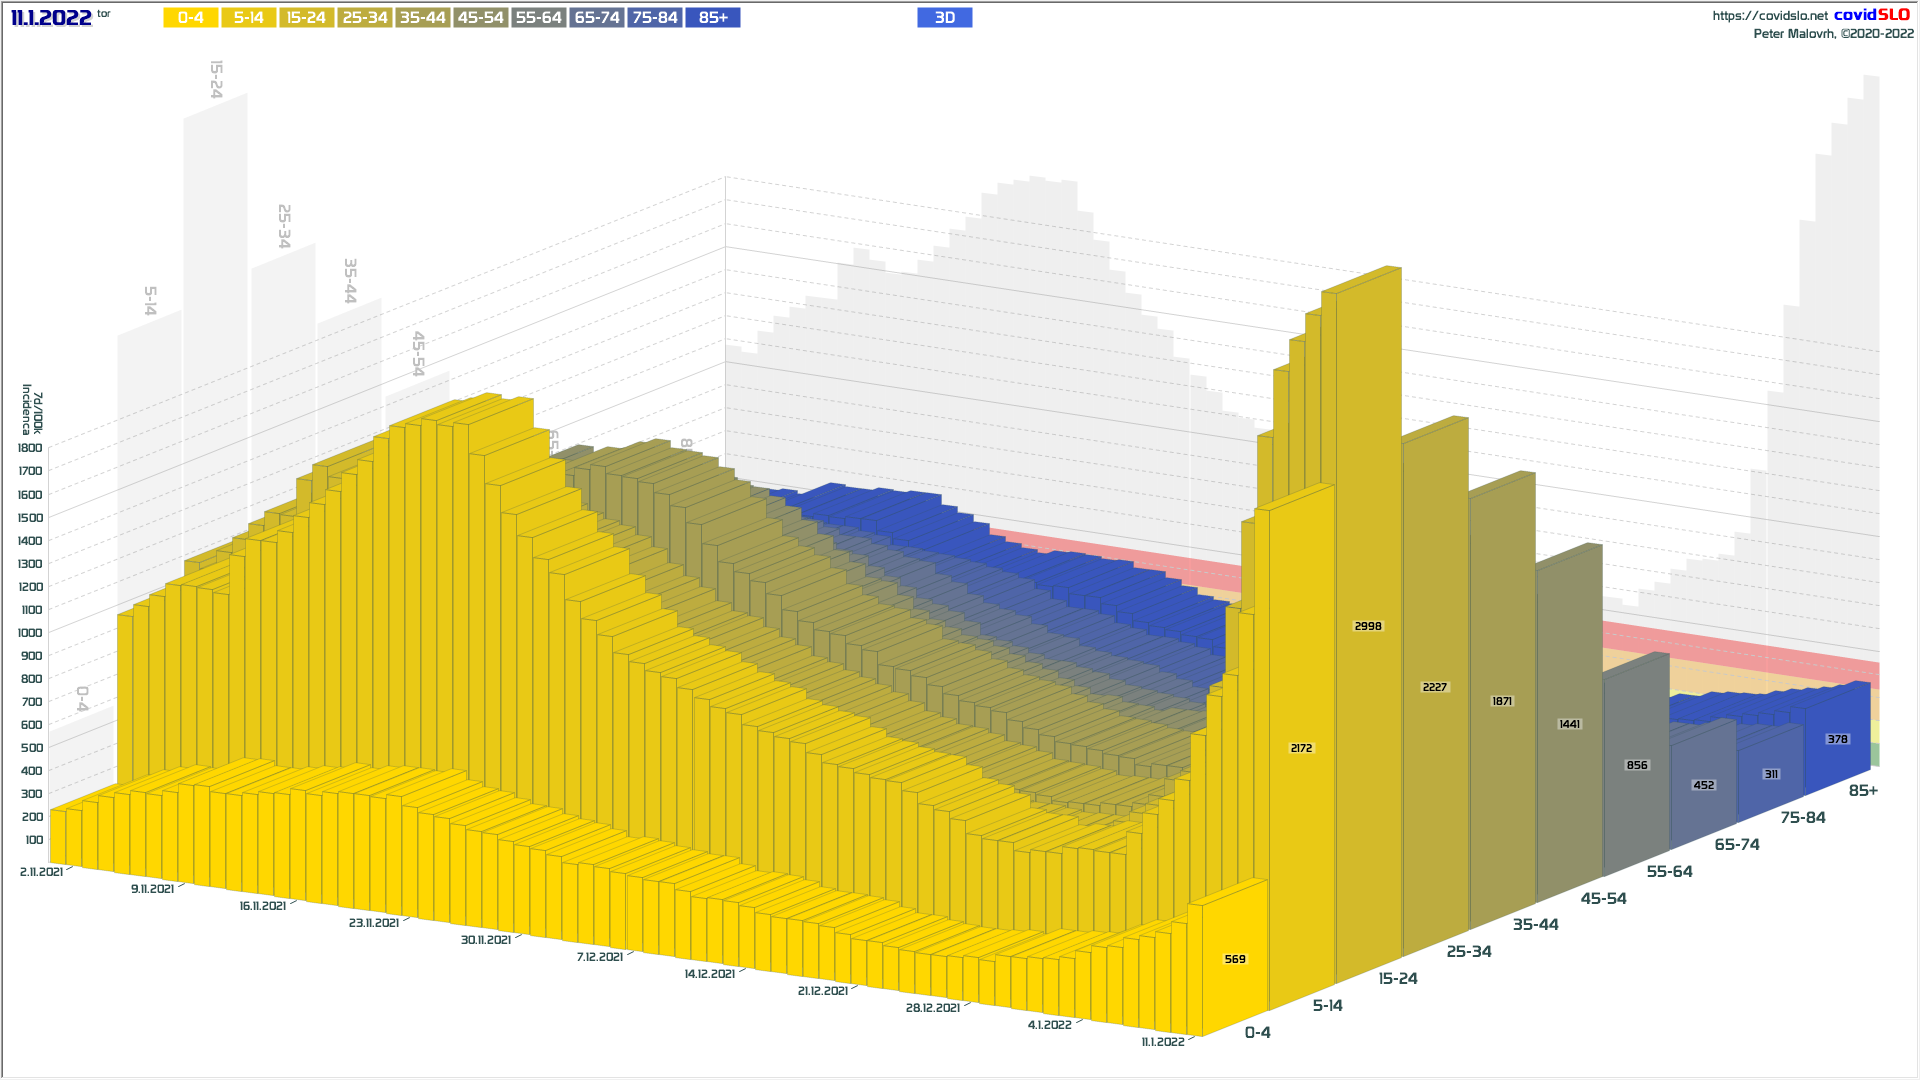This screenshot has height=1080, width=1920.
Task: Click the 2998 value label on the 15-24 bar
Action: coord(1367,626)
